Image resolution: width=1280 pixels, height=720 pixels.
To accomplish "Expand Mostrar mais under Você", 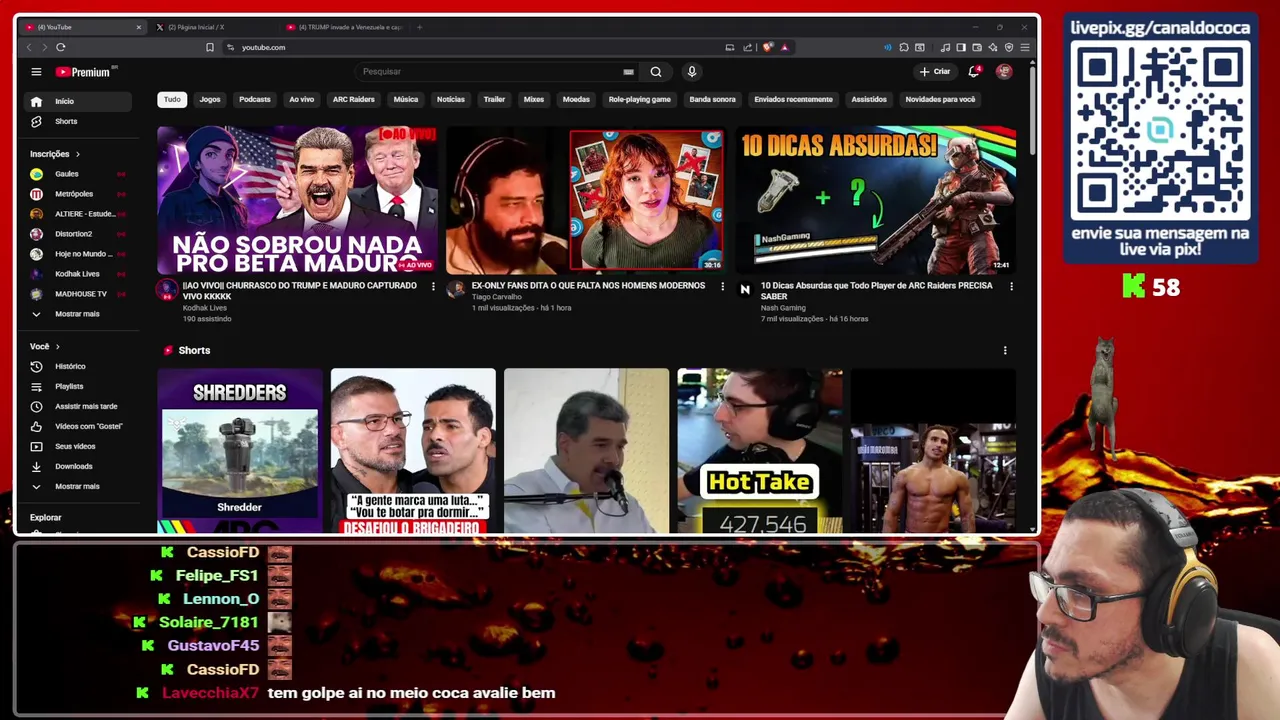I will (77, 486).
